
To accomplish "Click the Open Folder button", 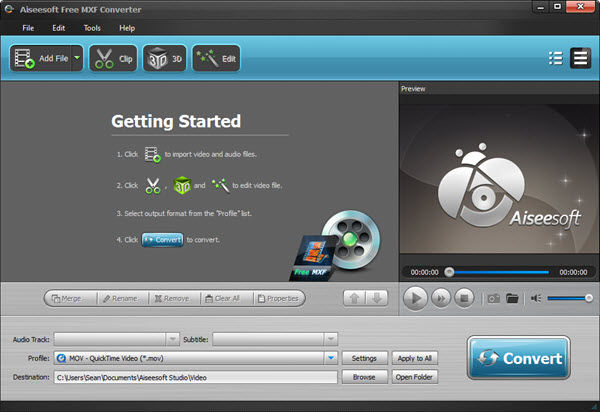I will 414,377.
